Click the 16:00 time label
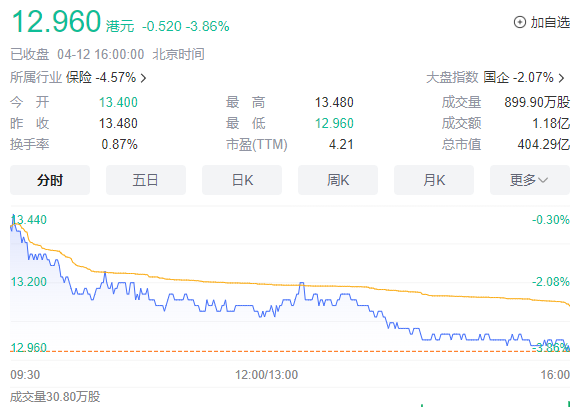This screenshot has width=582, height=407. coord(555,375)
